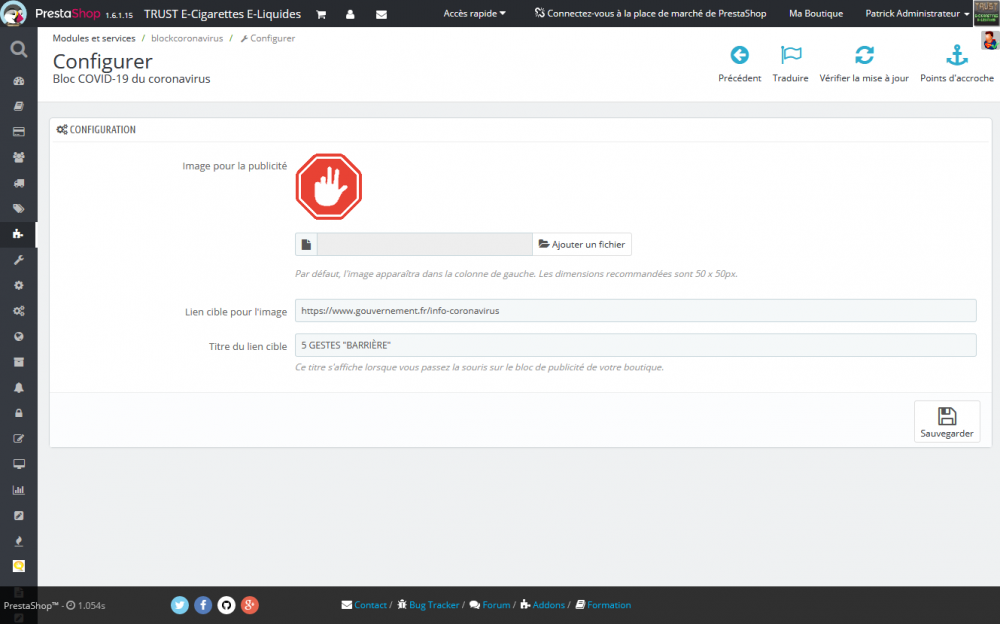Open the Bug Tracker footer link
Viewport: 1000px width, 624px height.
point(428,605)
